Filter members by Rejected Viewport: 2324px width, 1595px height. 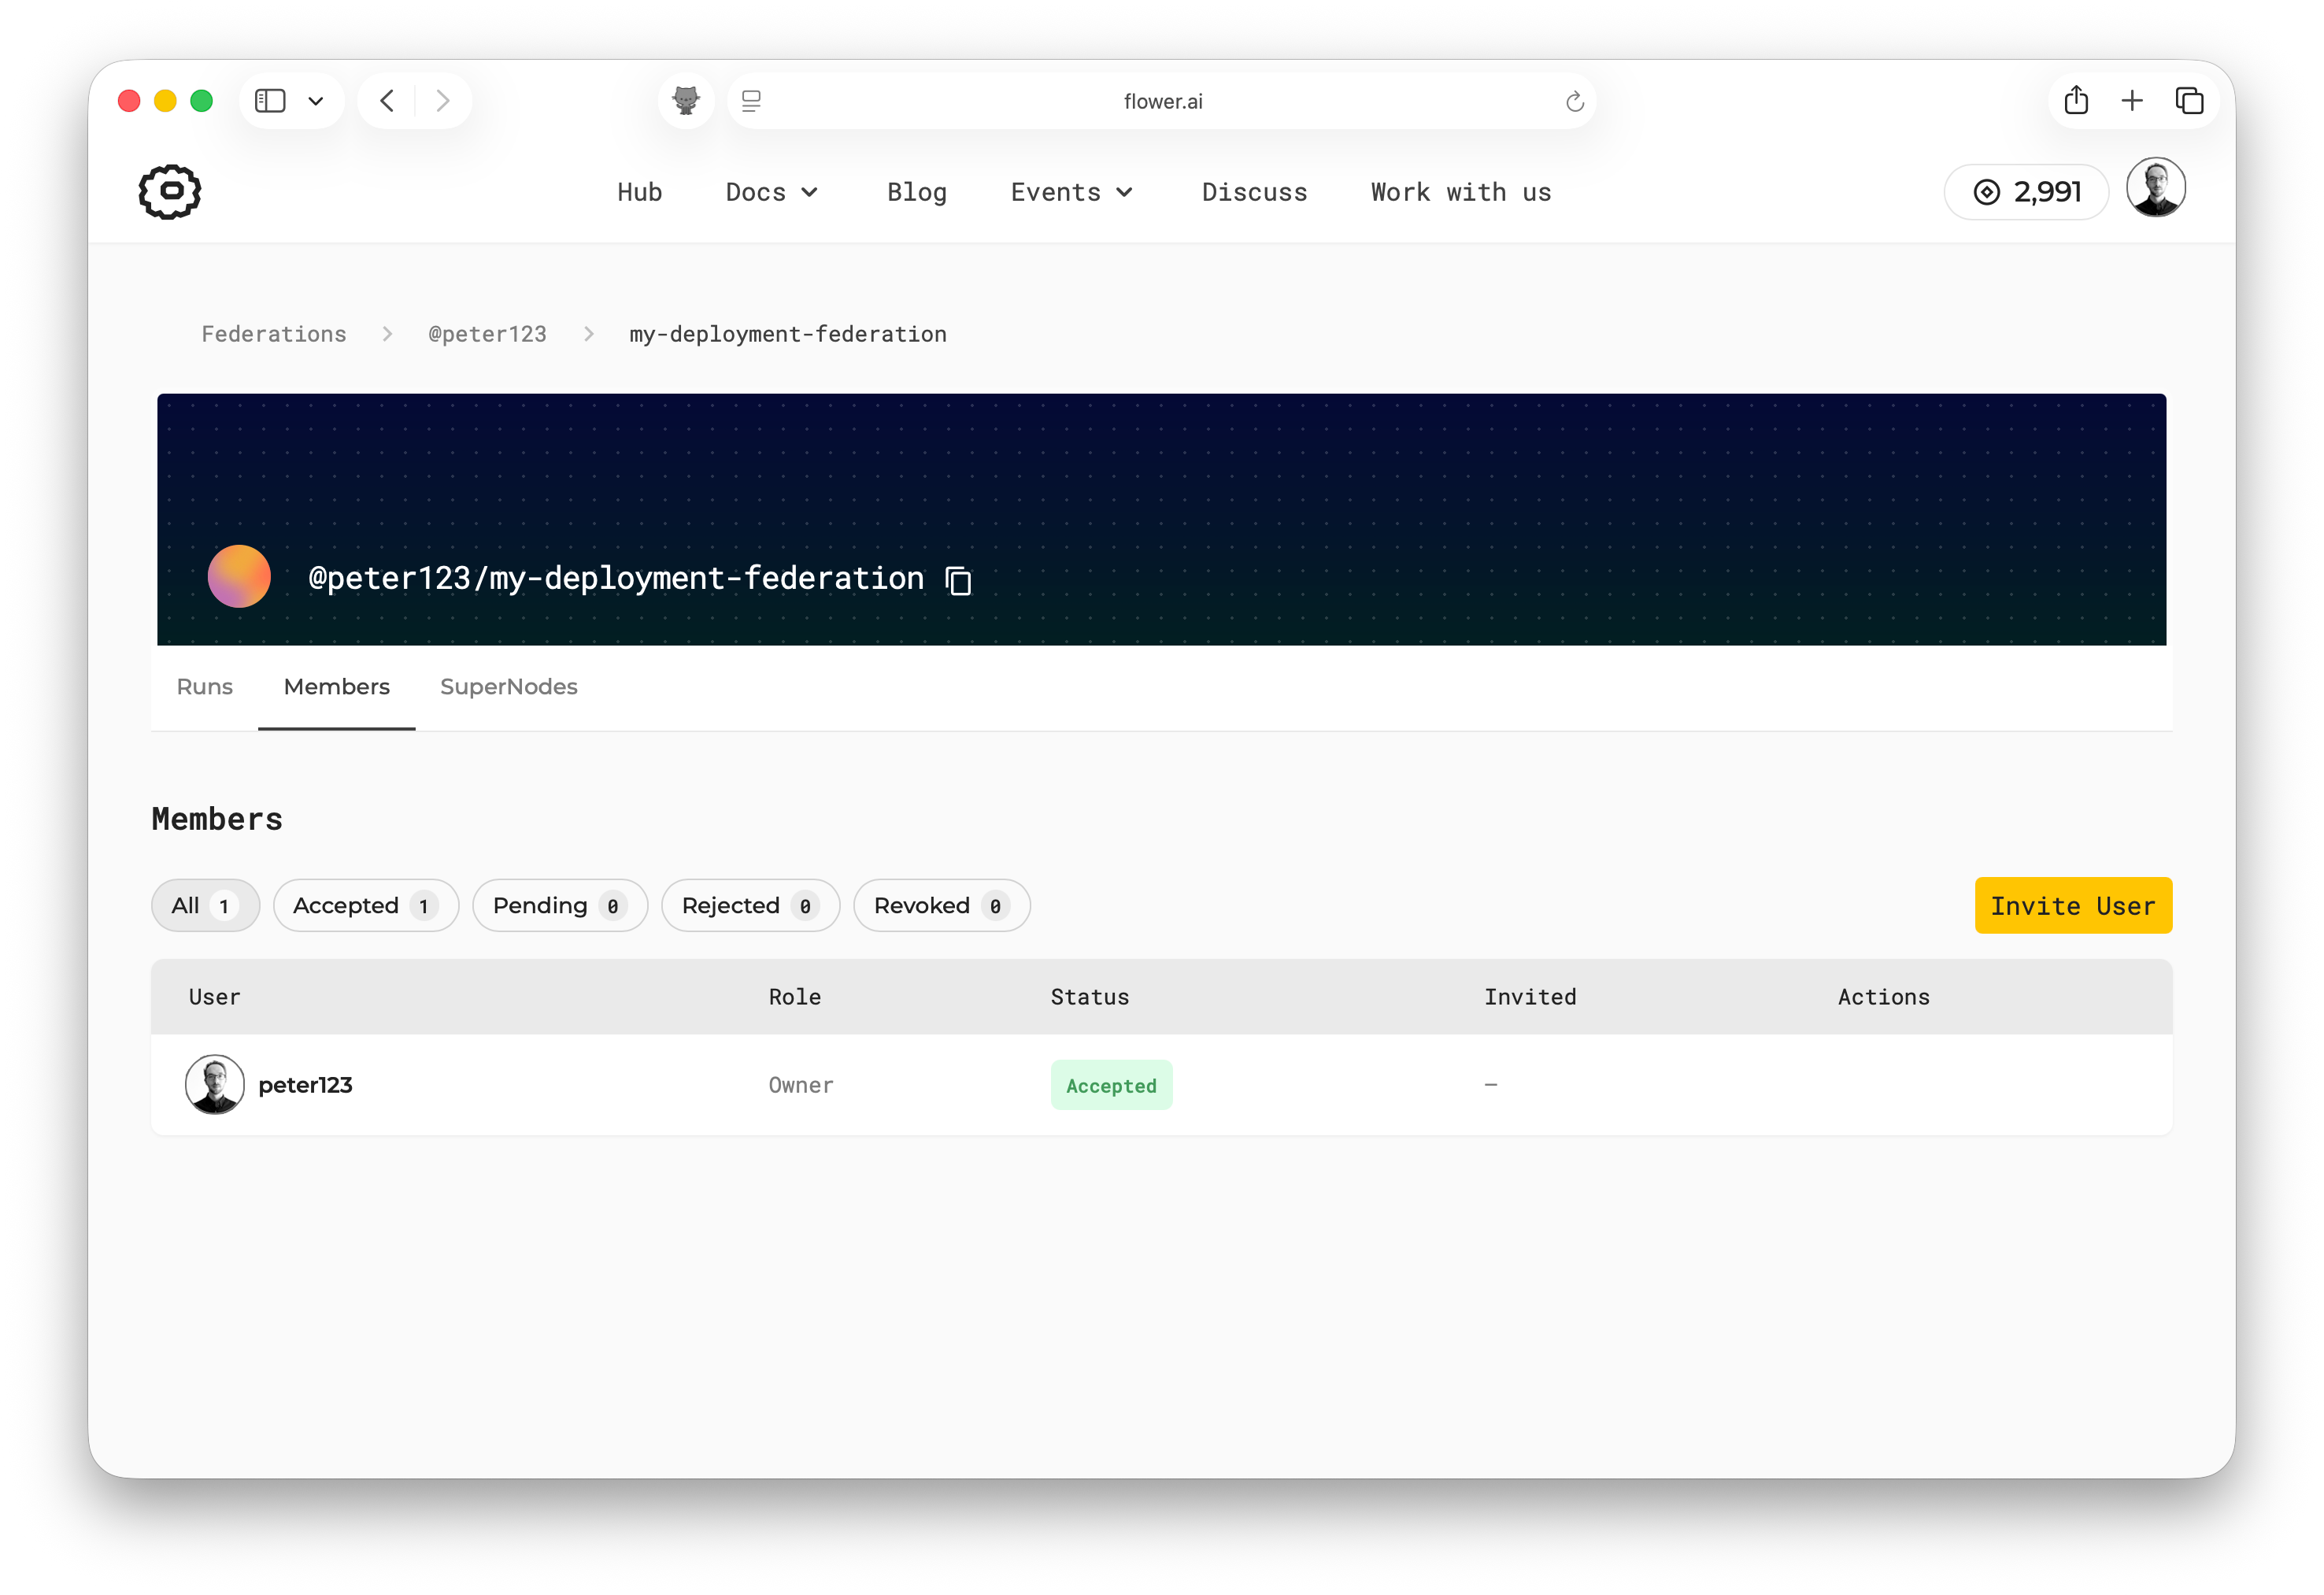pyautogui.click(x=750, y=906)
